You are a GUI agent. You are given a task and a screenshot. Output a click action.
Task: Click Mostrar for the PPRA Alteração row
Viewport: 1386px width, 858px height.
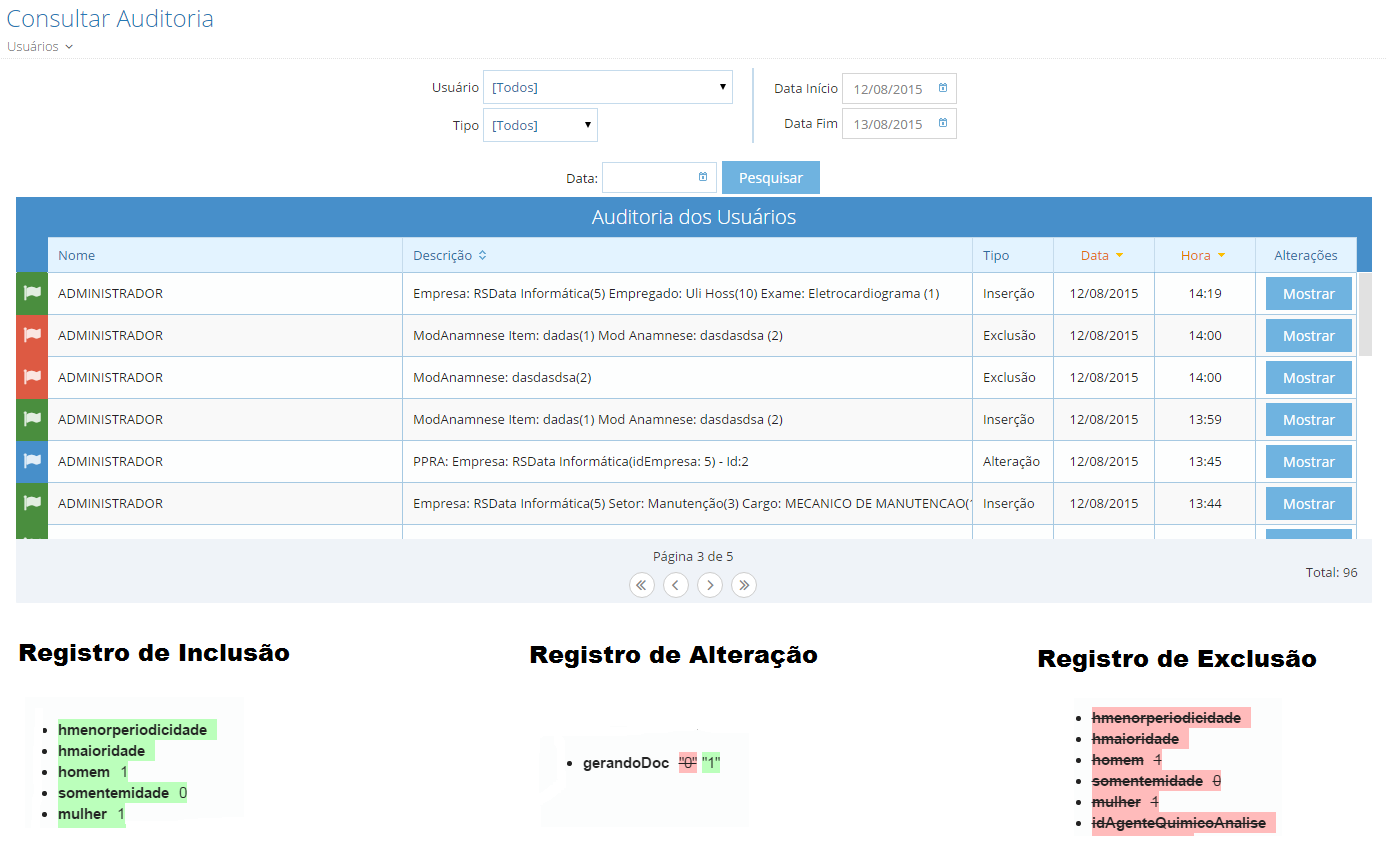(x=1309, y=462)
